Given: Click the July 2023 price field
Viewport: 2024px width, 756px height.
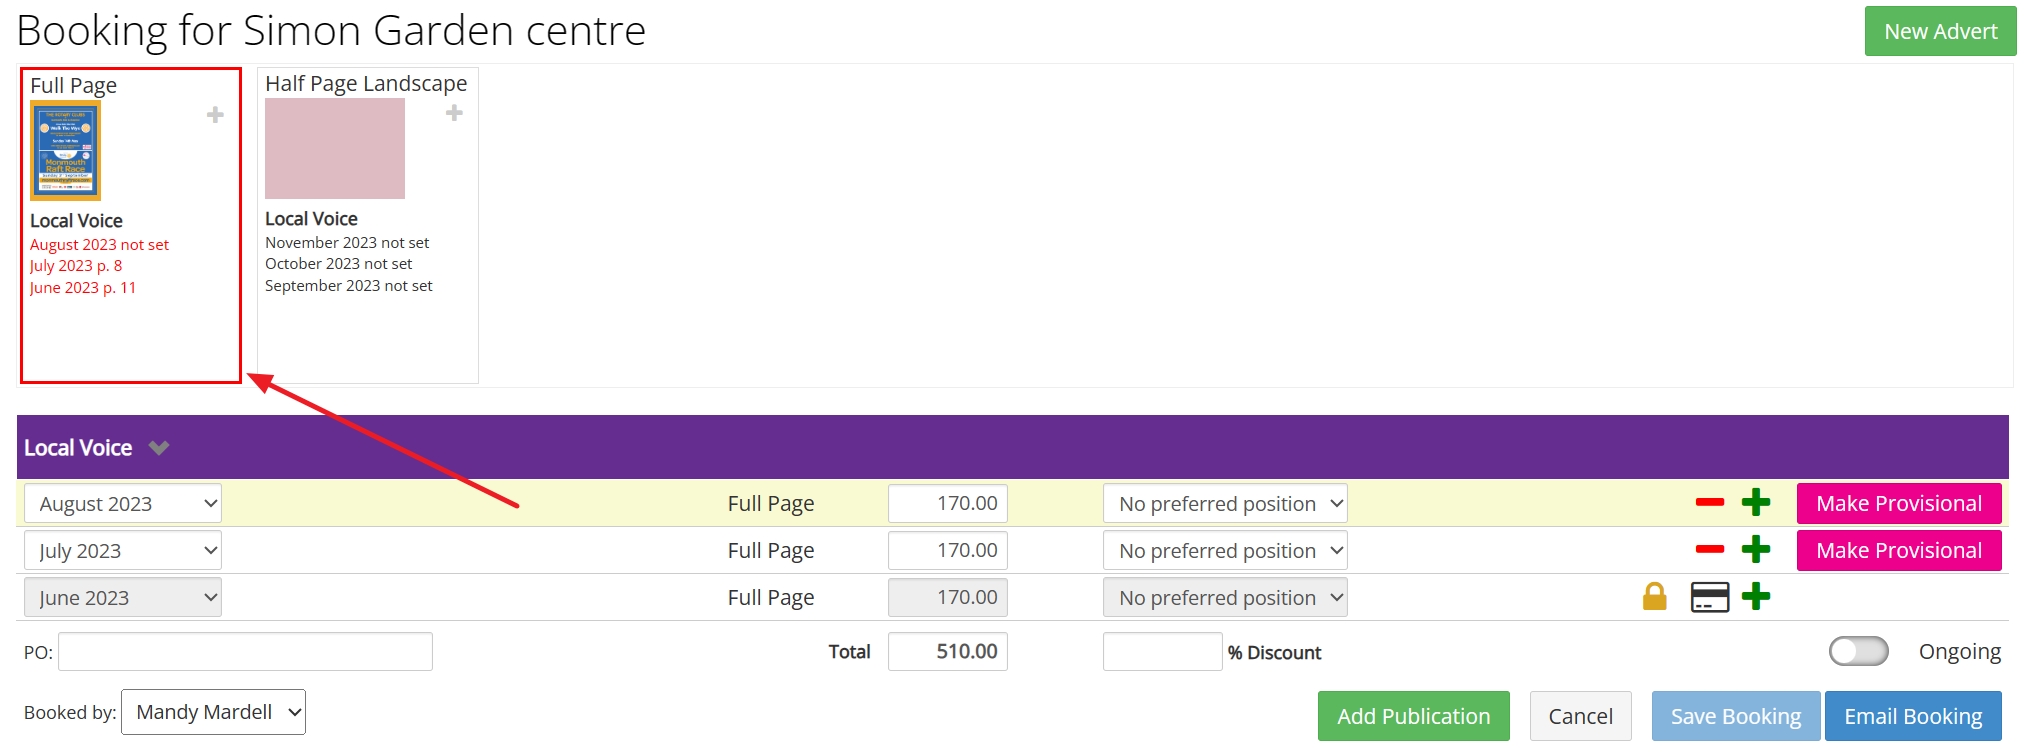Looking at the screenshot, I should (x=948, y=550).
